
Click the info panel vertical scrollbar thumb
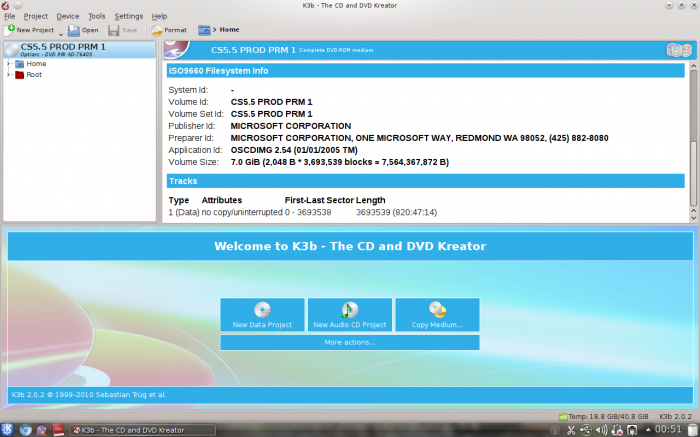coord(693,174)
